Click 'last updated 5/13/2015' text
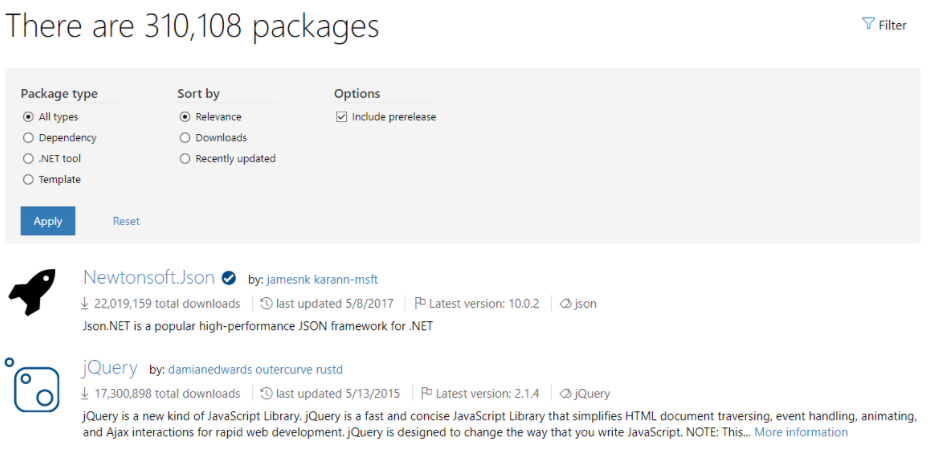Image resolution: width=938 pixels, height=456 pixels. (x=338, y=394)
